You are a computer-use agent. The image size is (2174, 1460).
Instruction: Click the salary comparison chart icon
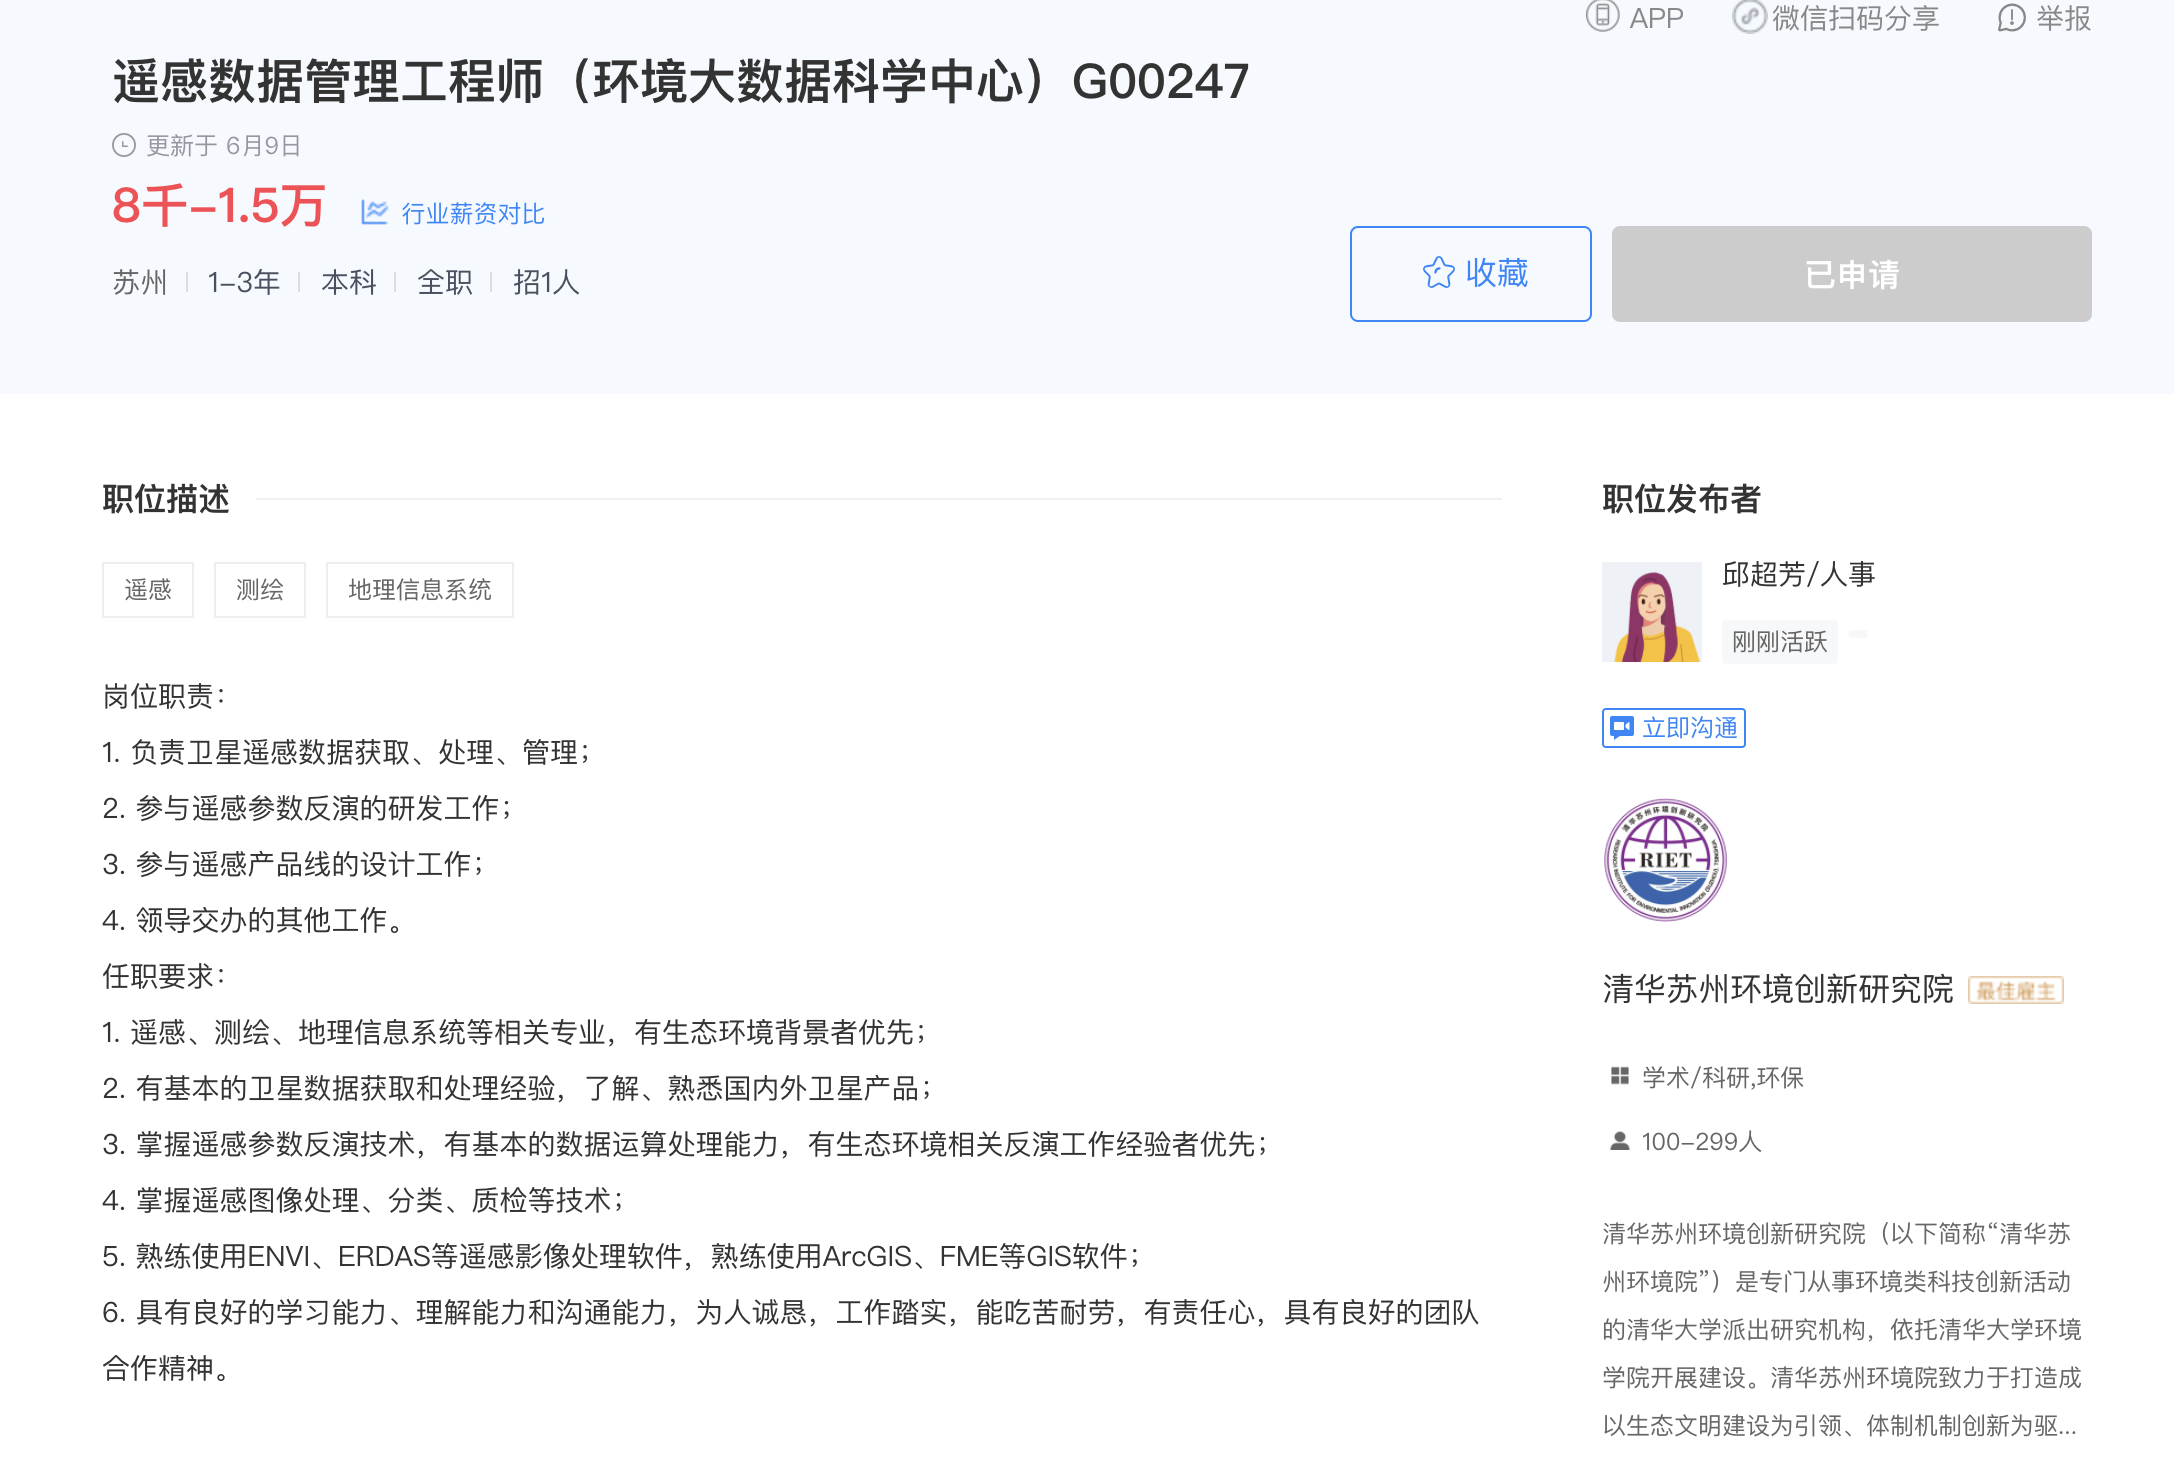coord(374,212)
